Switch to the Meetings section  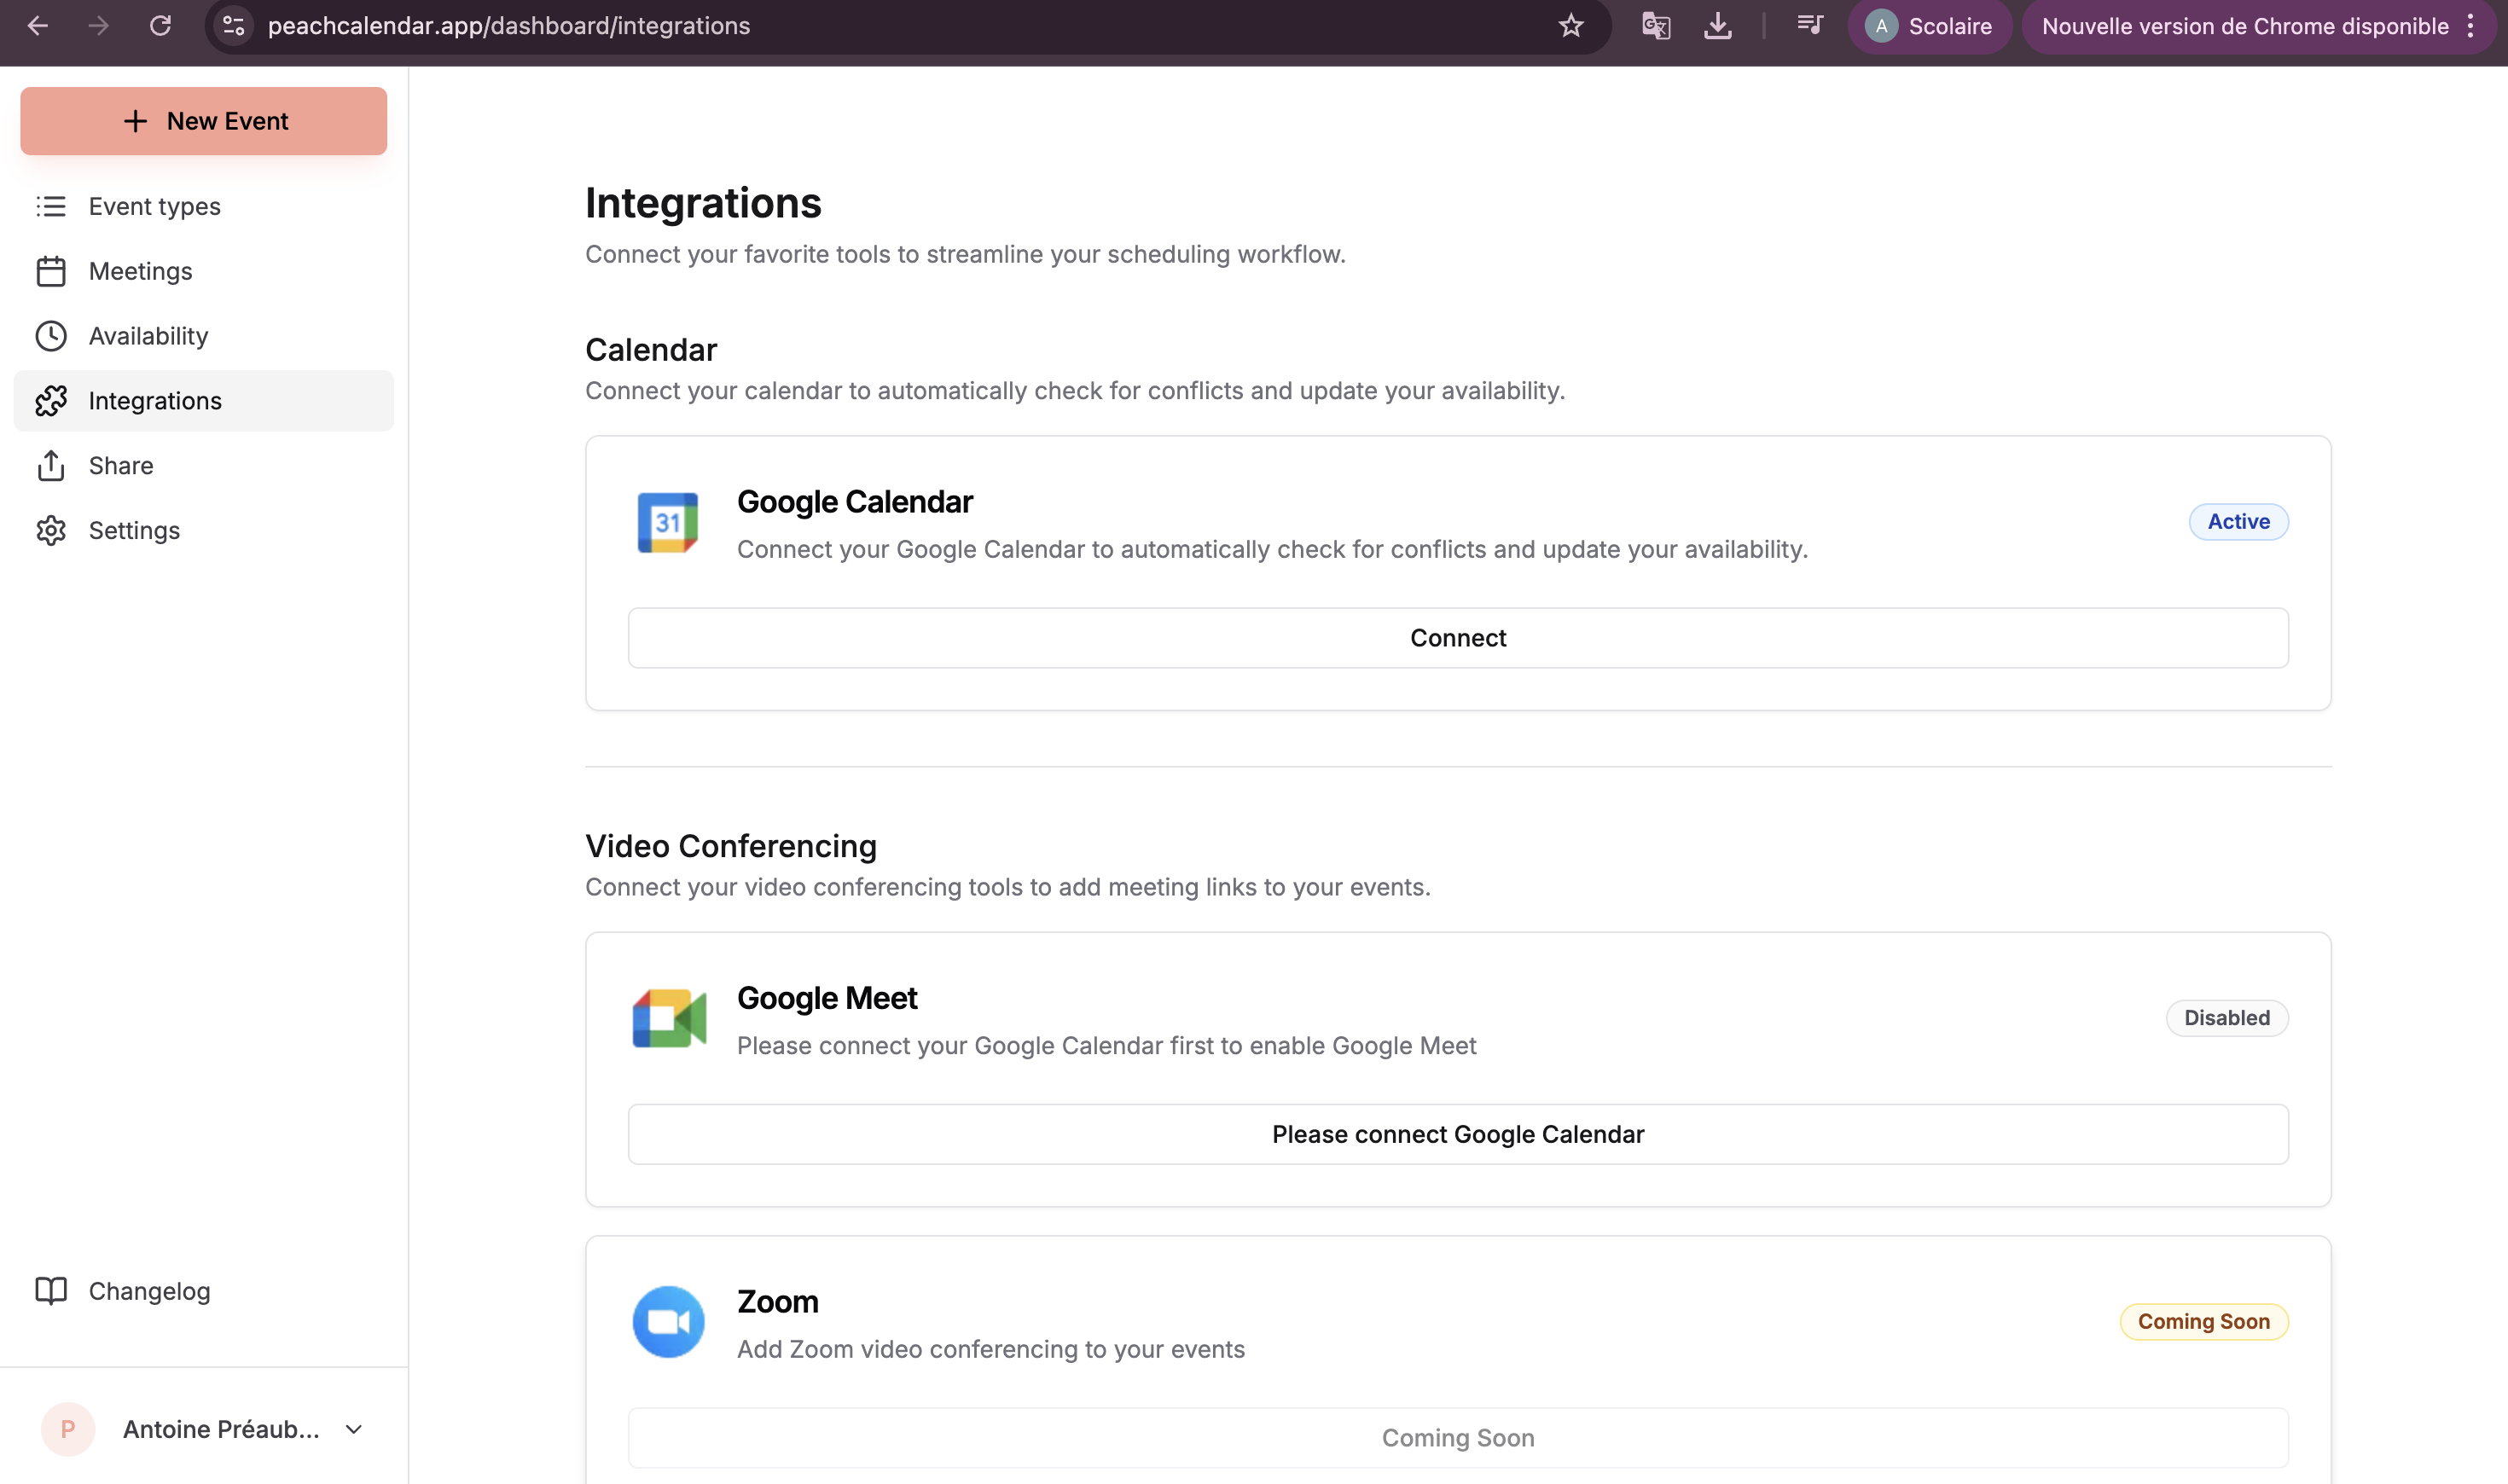[x=140, y=271]
